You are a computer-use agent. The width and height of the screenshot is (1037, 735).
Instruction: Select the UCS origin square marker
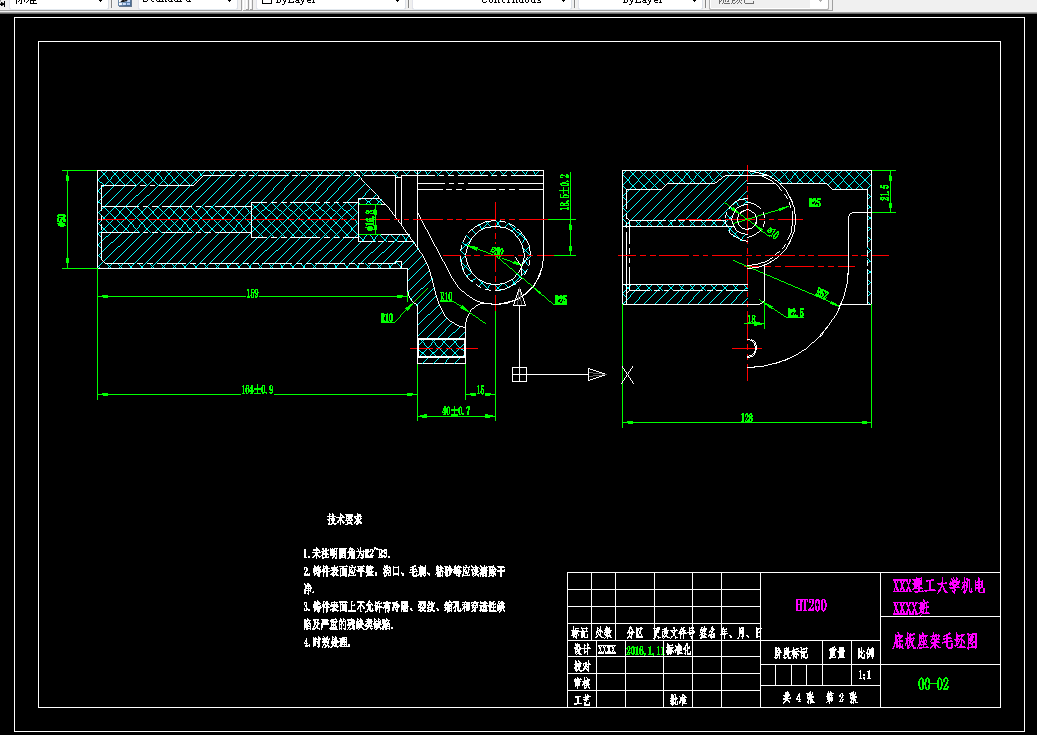coord(520,374)
